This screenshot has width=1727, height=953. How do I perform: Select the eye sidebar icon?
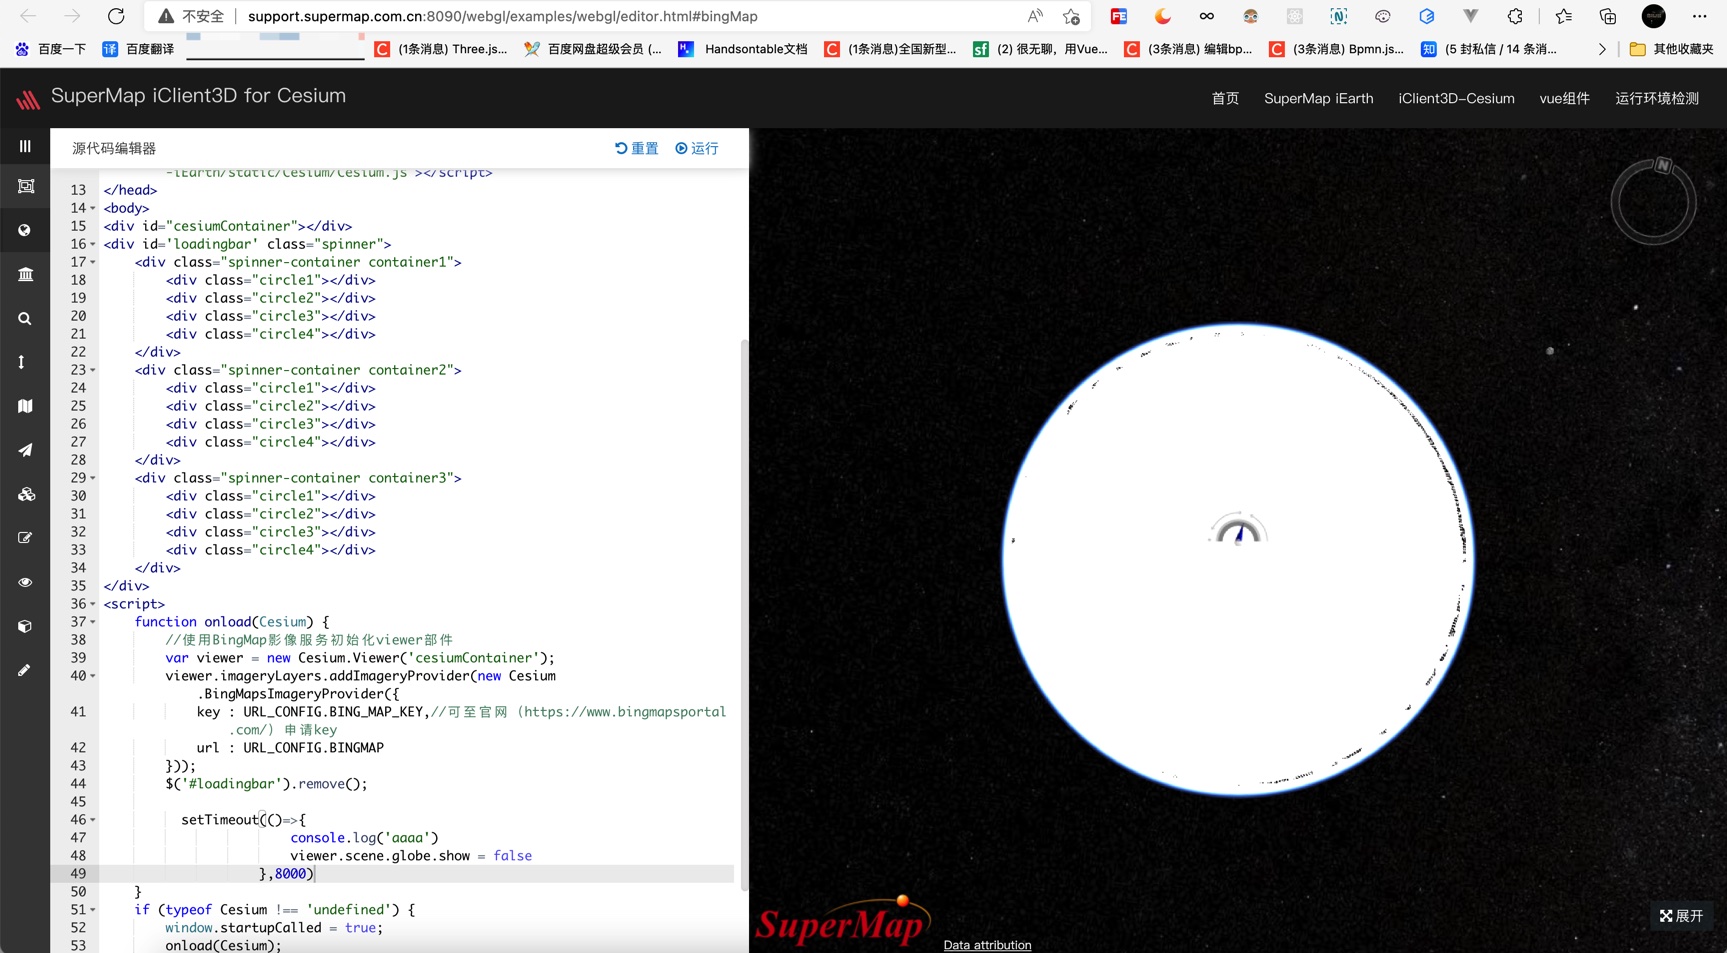pyautogui.click(x=25, y=582)
